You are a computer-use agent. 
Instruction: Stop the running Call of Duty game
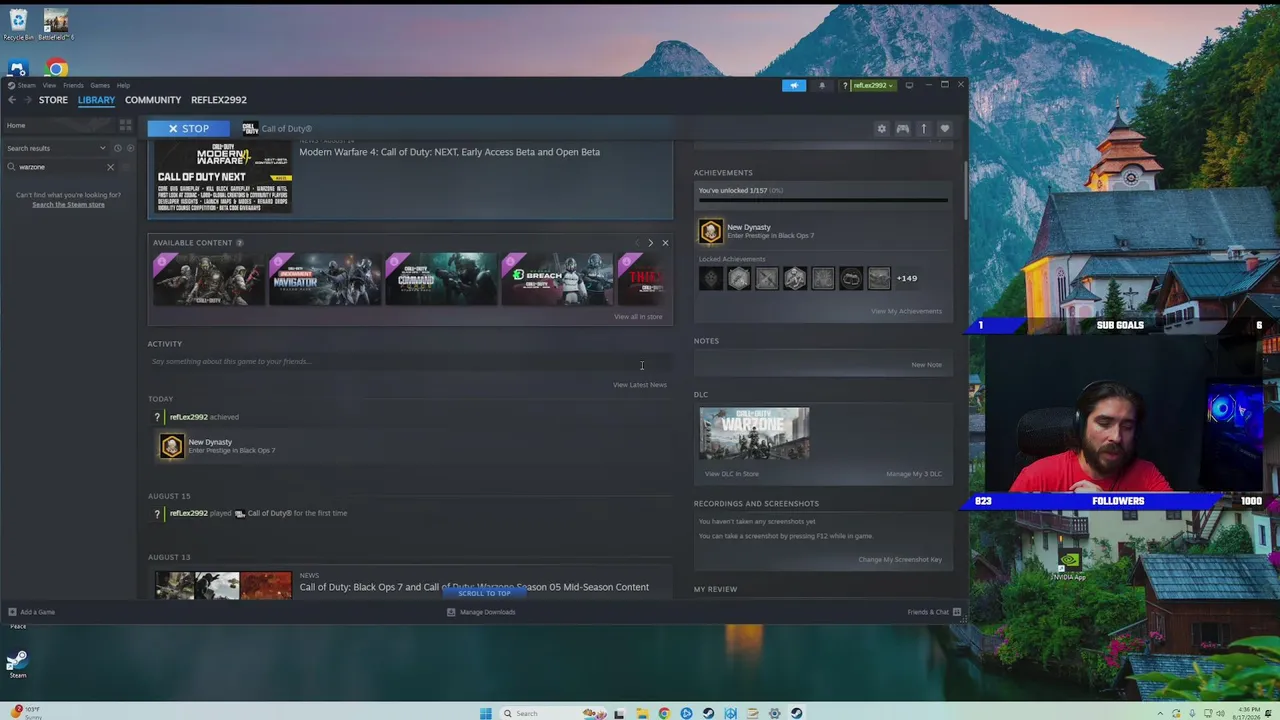[x=188, y=129]
